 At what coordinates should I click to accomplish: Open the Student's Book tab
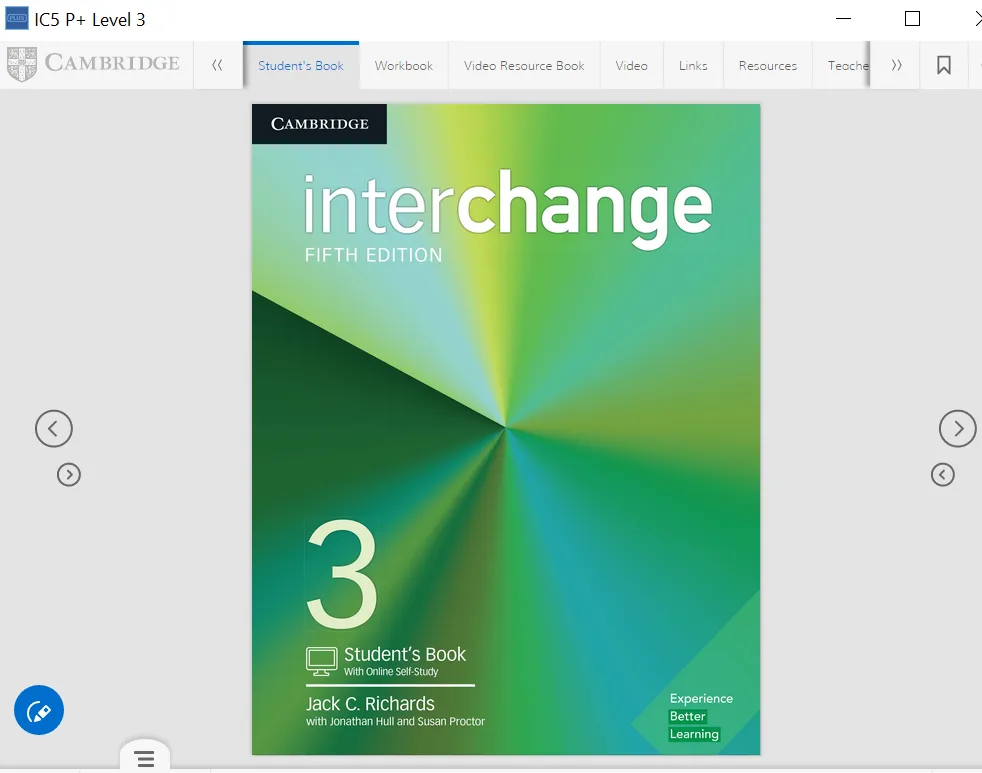tap(301, 65)
